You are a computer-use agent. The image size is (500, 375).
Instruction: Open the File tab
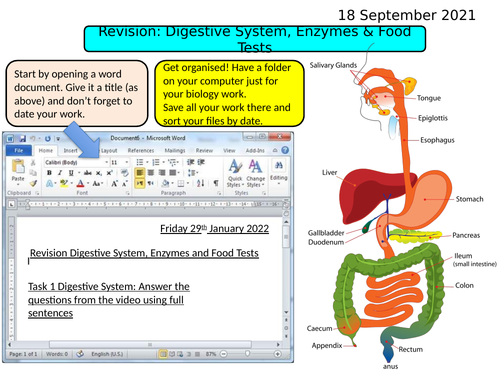click(19, 151)
